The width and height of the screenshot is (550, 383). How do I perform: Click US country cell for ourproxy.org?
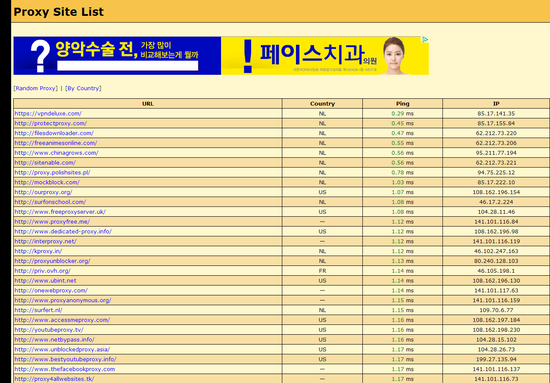322,192
